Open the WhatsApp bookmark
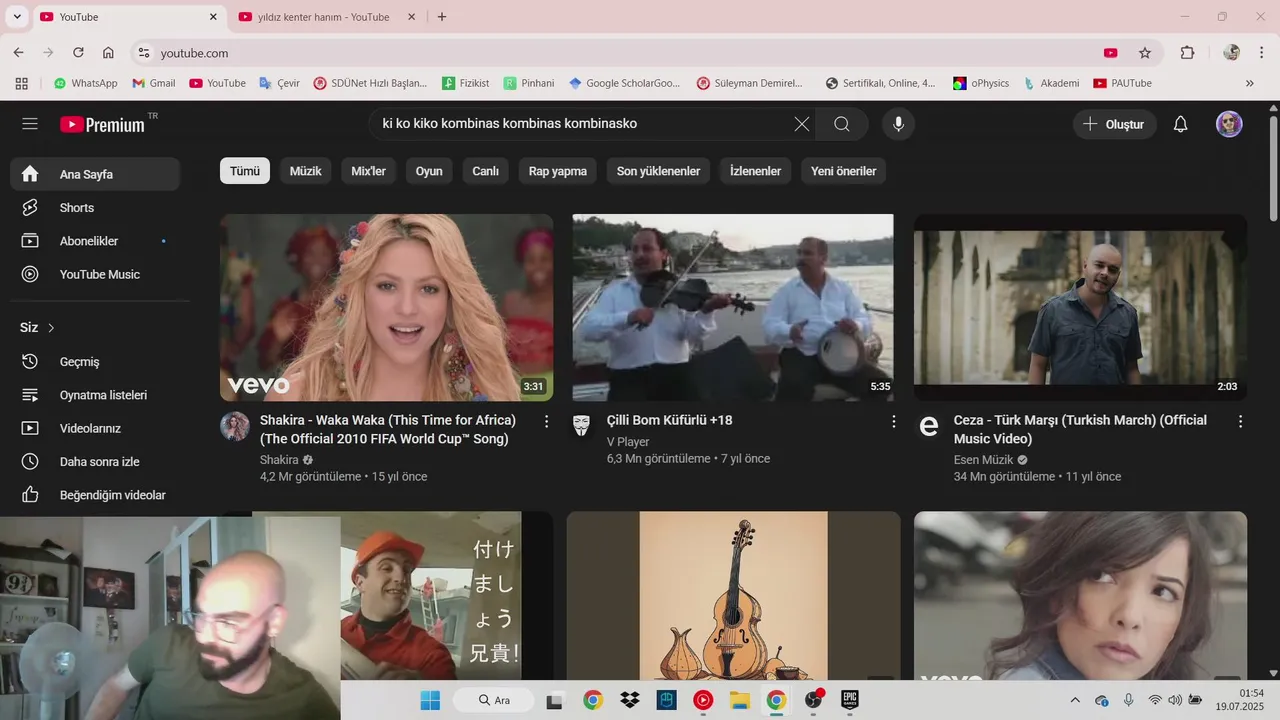Image resolution: width=1280 pixels, height=720 pixels. point(86,83)
